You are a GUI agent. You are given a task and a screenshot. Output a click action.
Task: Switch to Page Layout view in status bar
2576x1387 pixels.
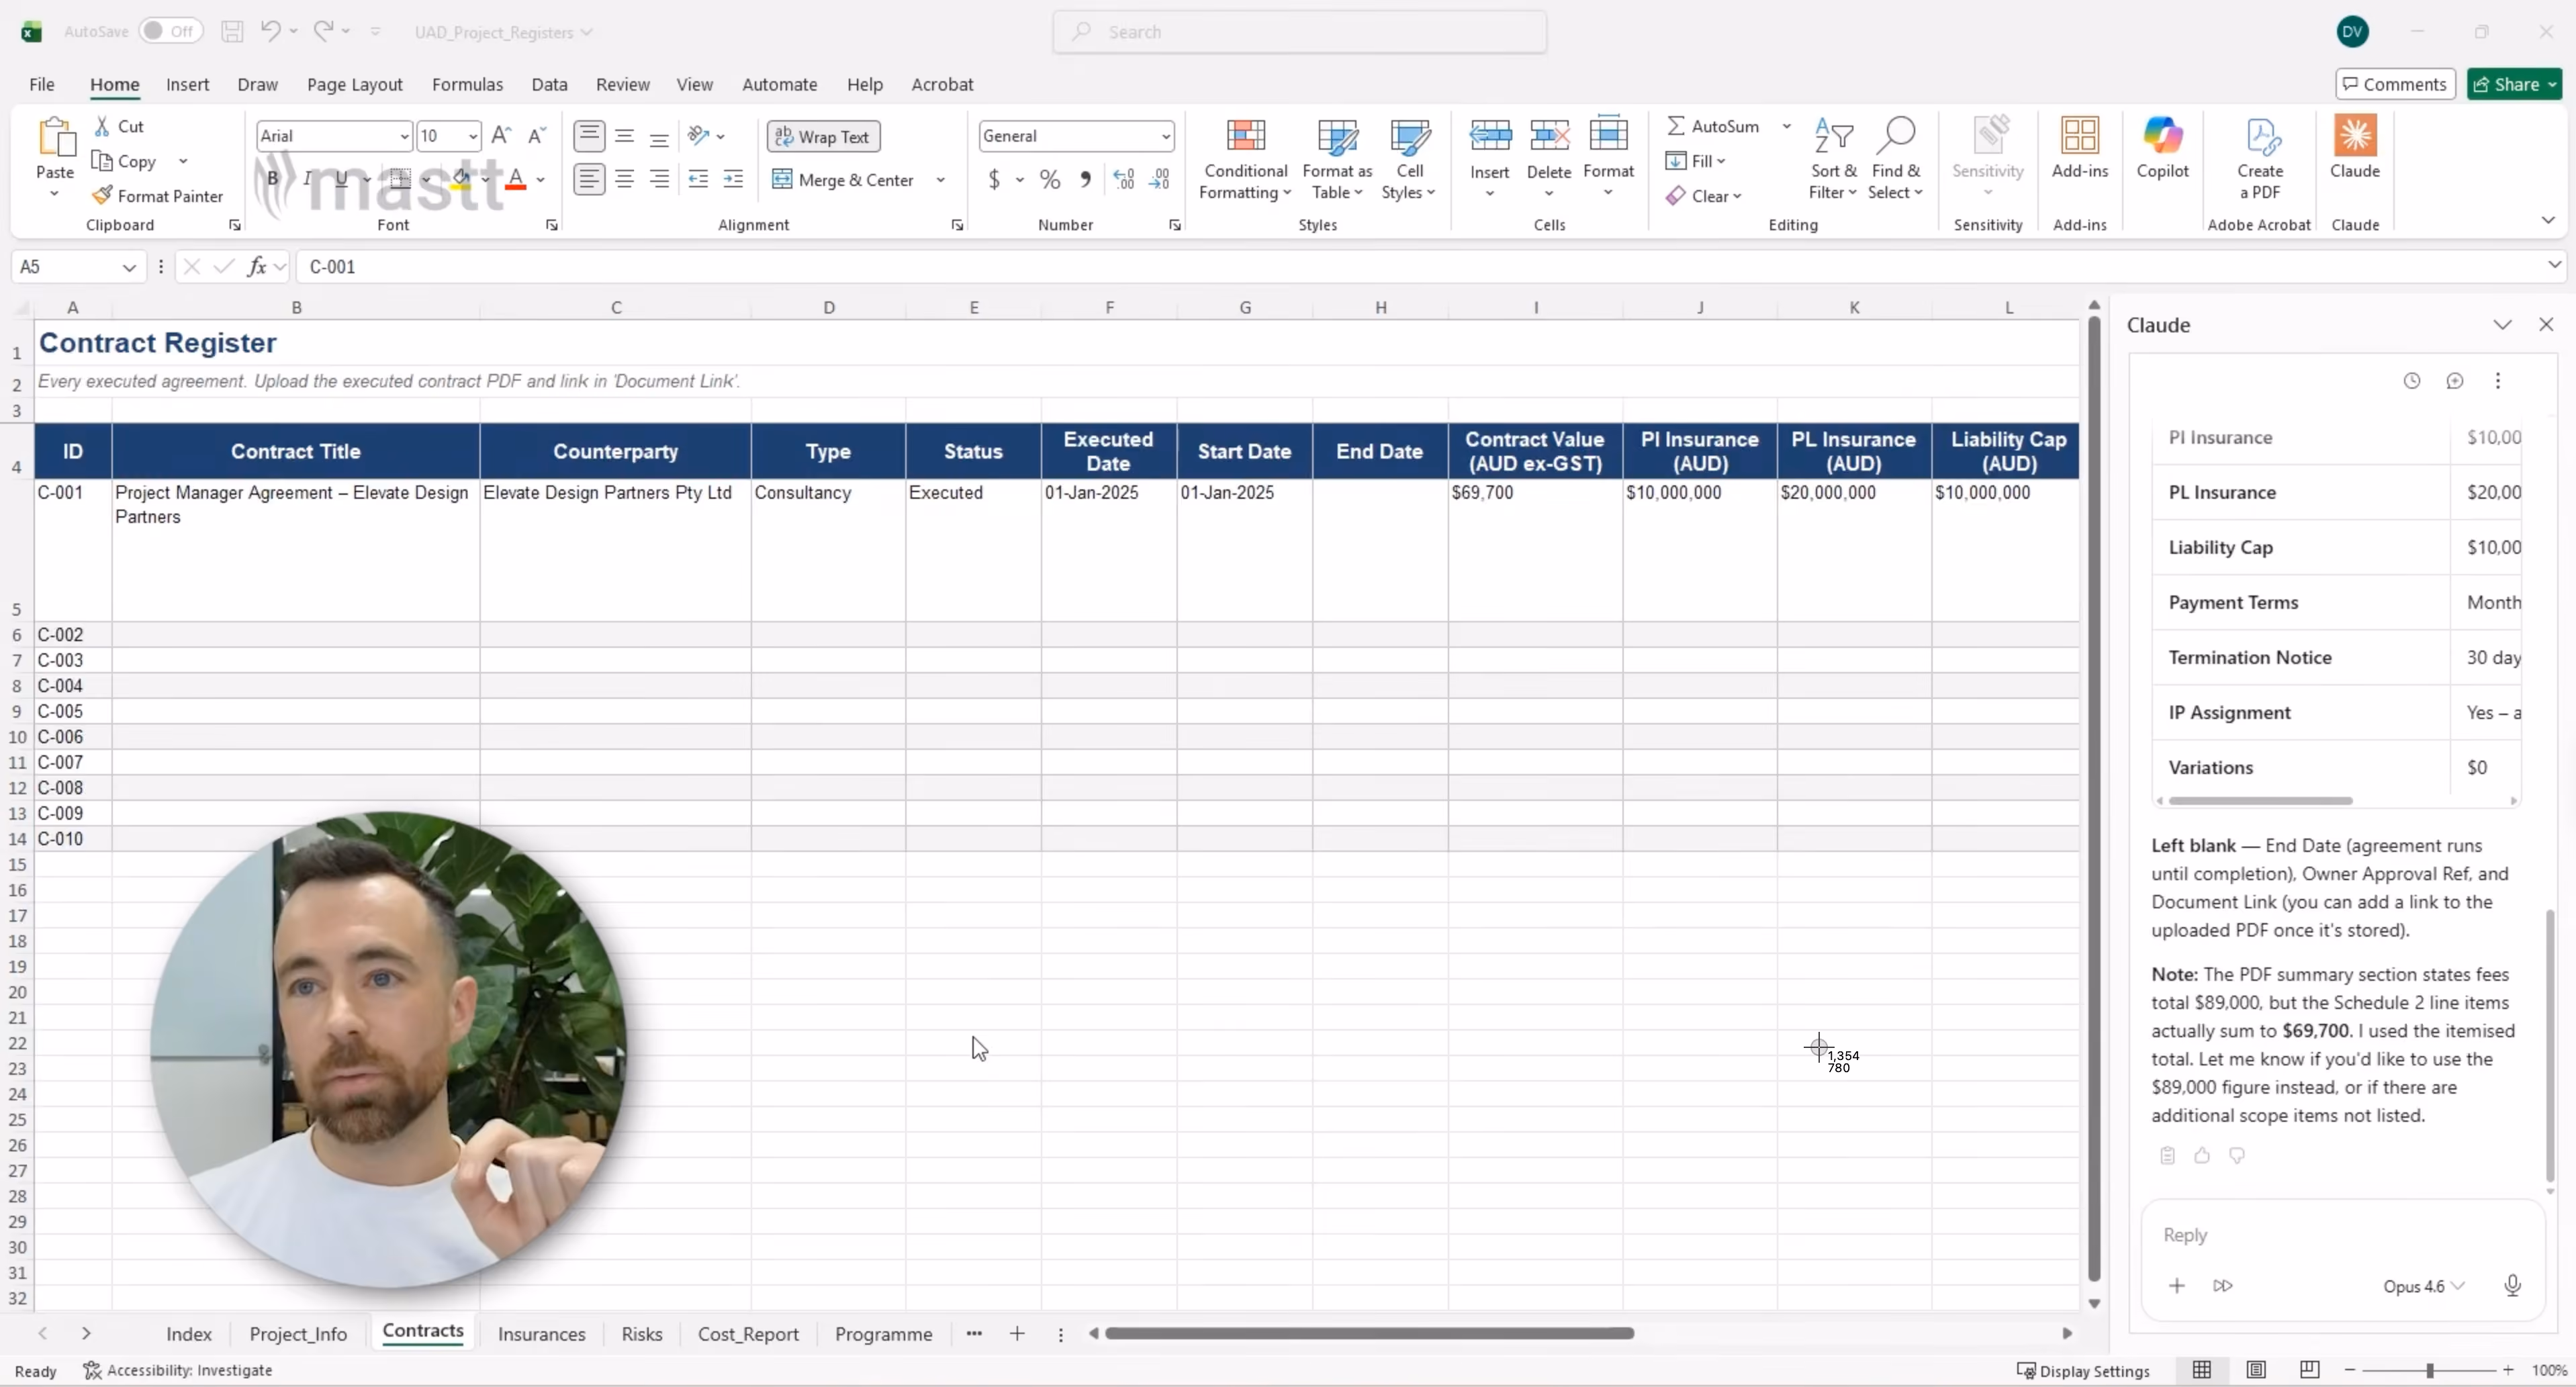click(2256, 1370)
